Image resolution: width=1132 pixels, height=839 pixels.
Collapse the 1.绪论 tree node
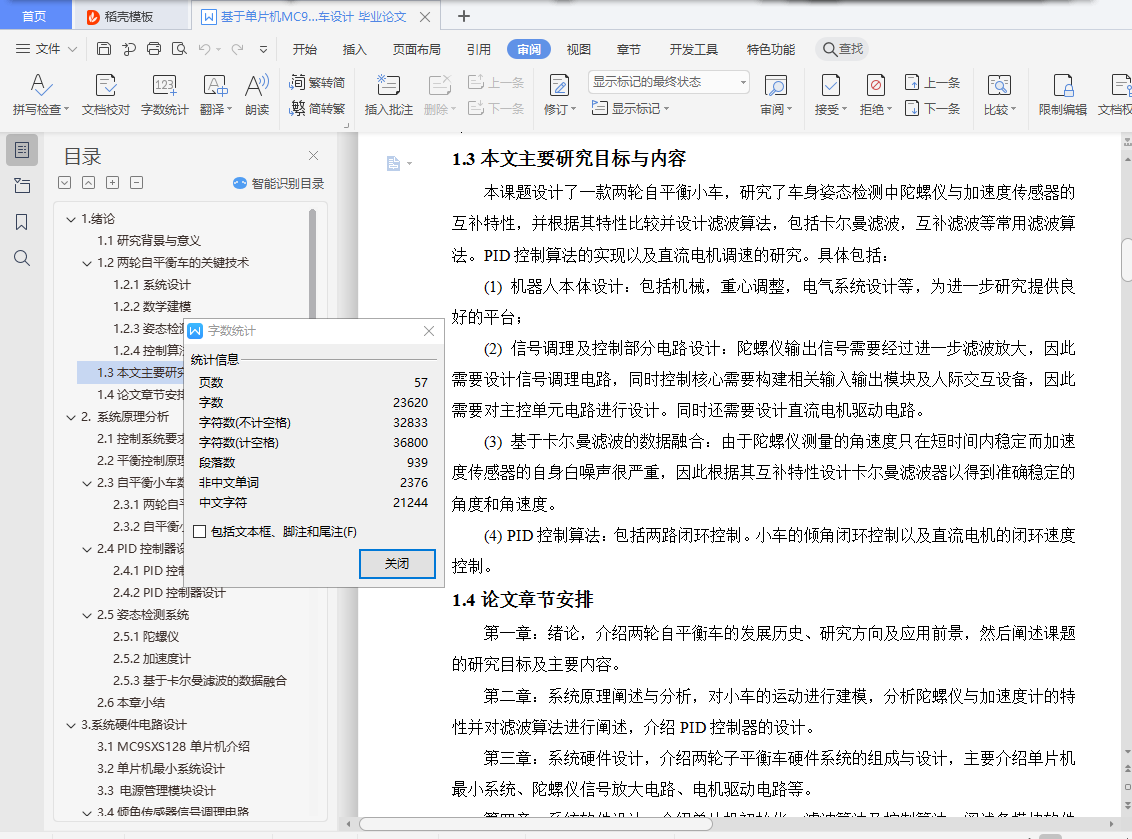tap(71, 219)
